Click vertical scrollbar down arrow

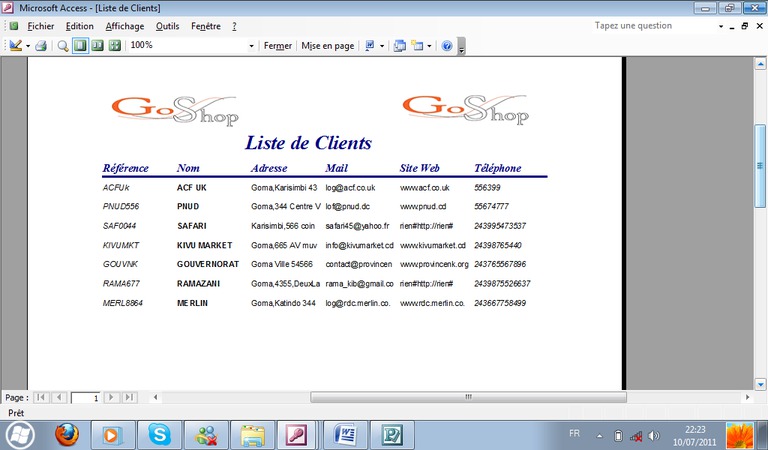760,384
